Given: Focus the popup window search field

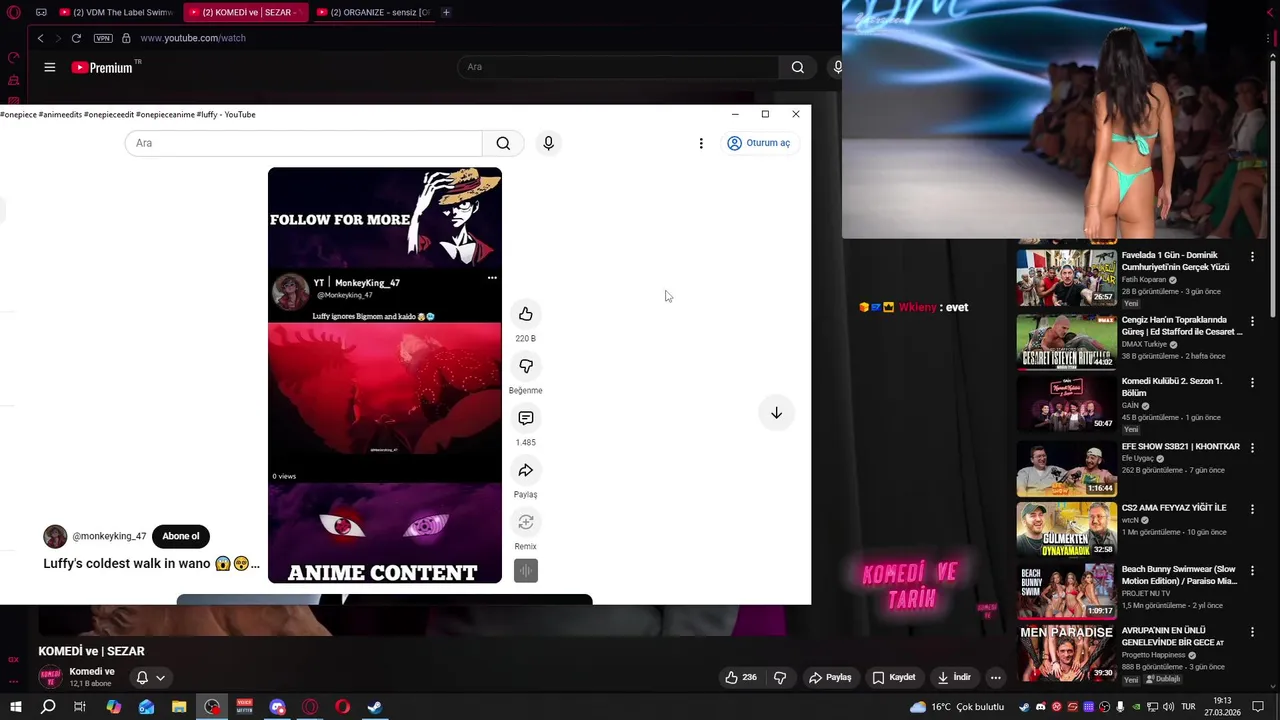Looking at the screenshot, I should coord(303,143).
